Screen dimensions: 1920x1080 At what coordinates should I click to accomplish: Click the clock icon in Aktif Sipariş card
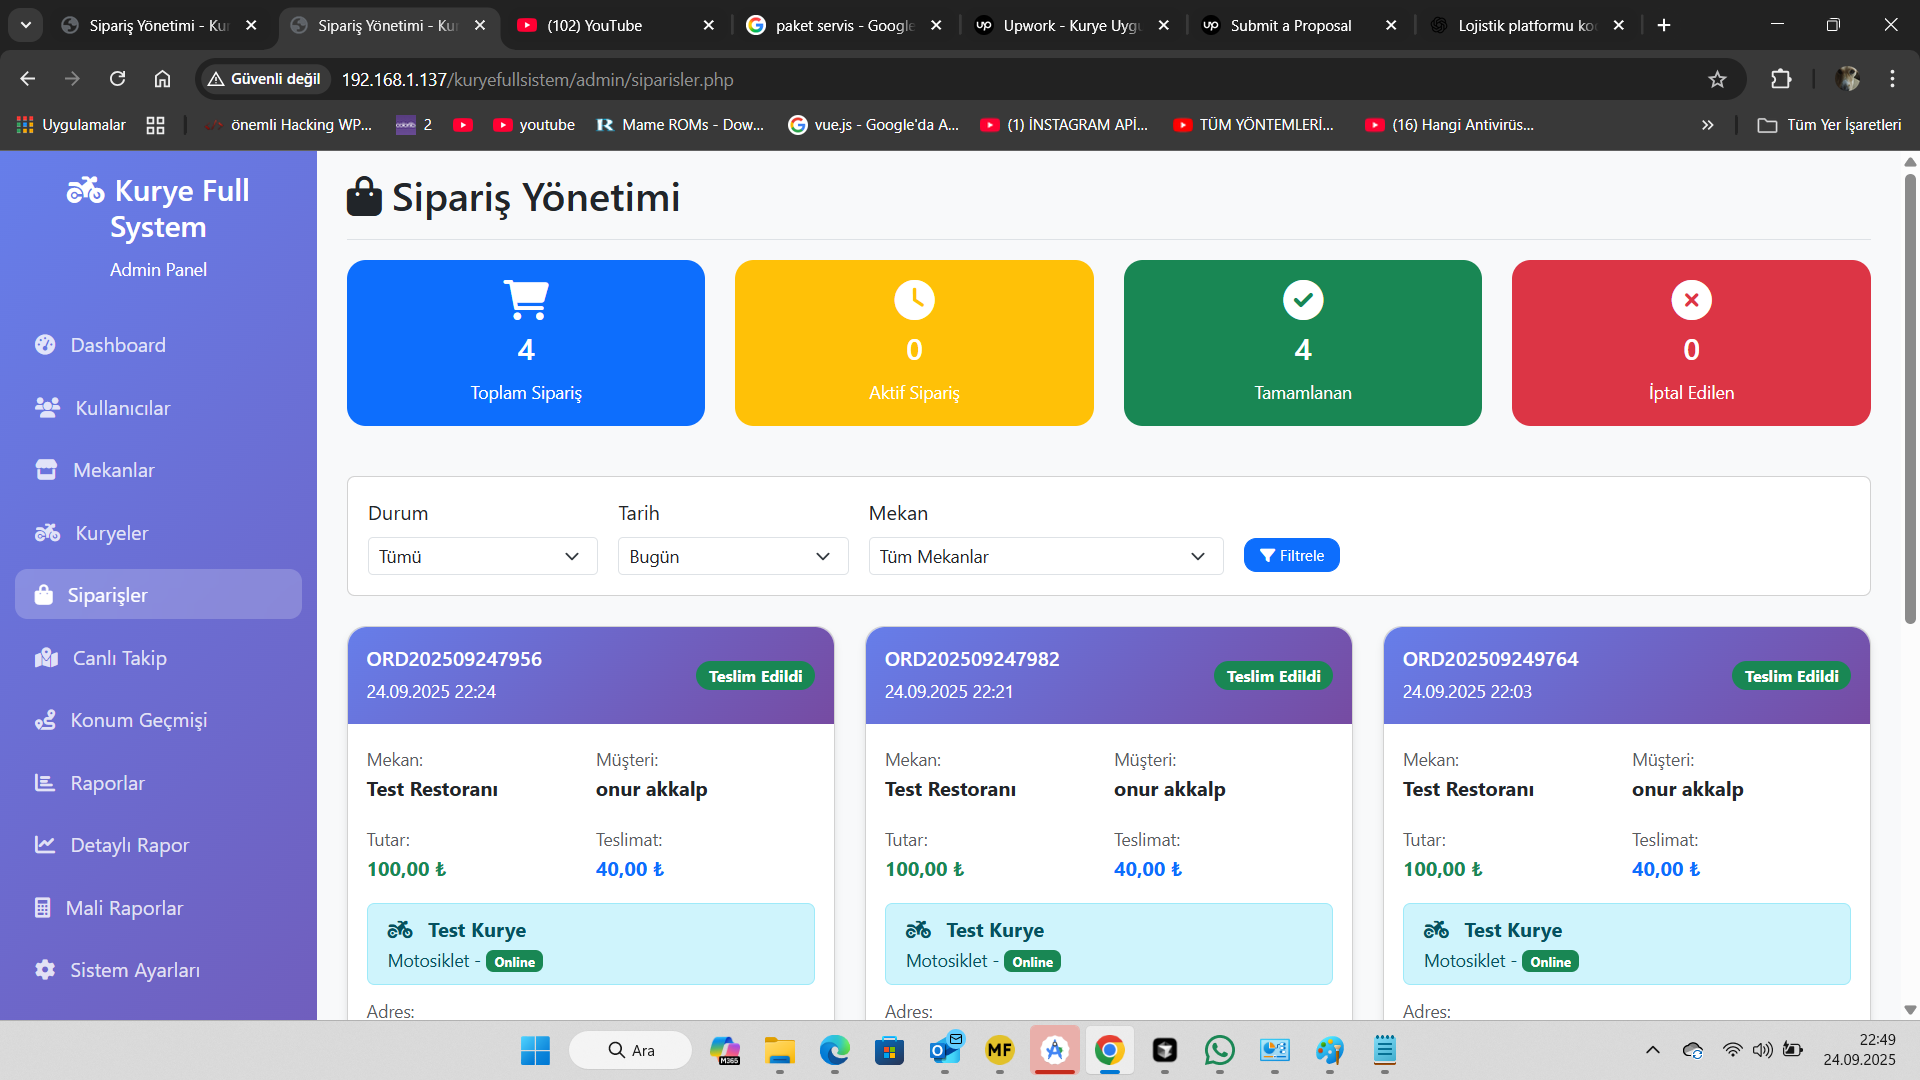(914, 299)
